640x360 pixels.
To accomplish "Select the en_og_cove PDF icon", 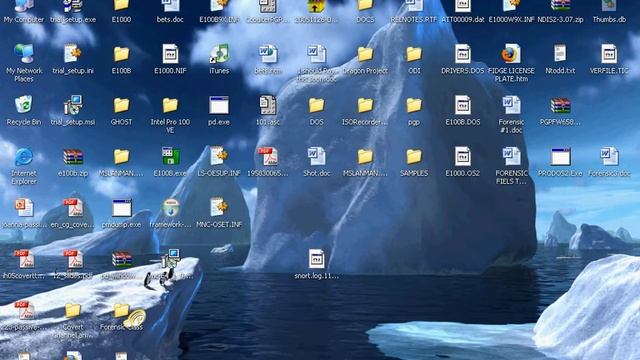I will coord(73,208).
